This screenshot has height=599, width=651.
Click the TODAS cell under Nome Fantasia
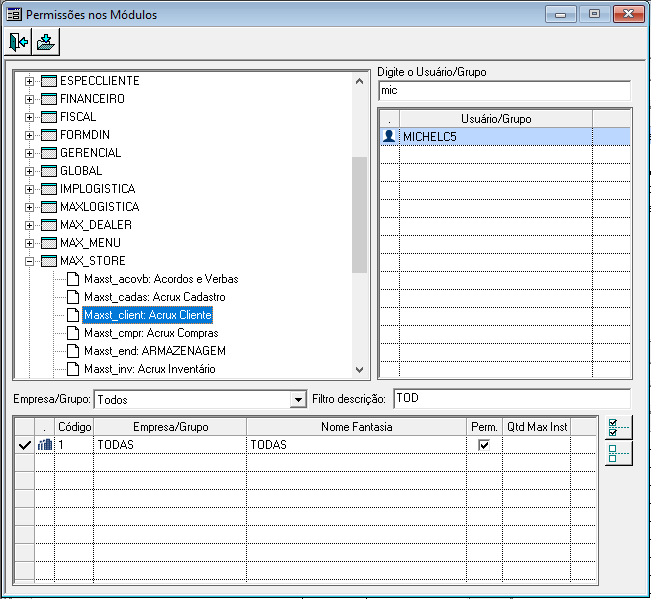coord(357,445)
